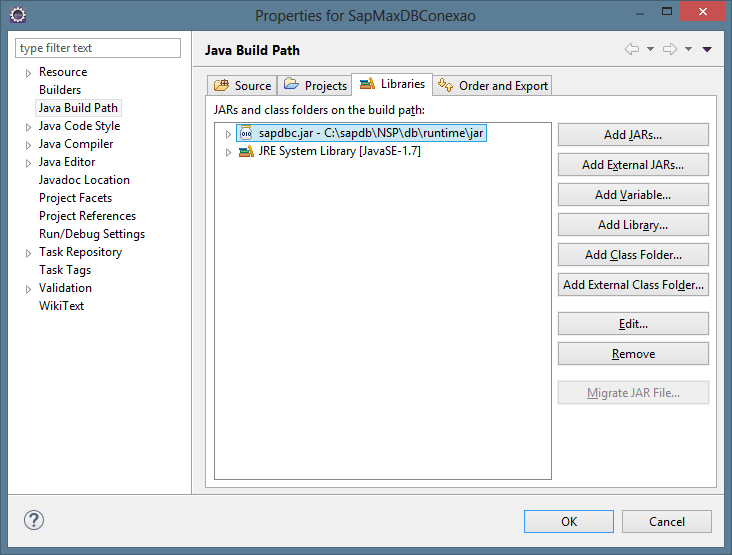Select Project Facets in the sidebar
This screenshot has height=555, width=732.
click(75, 198)
